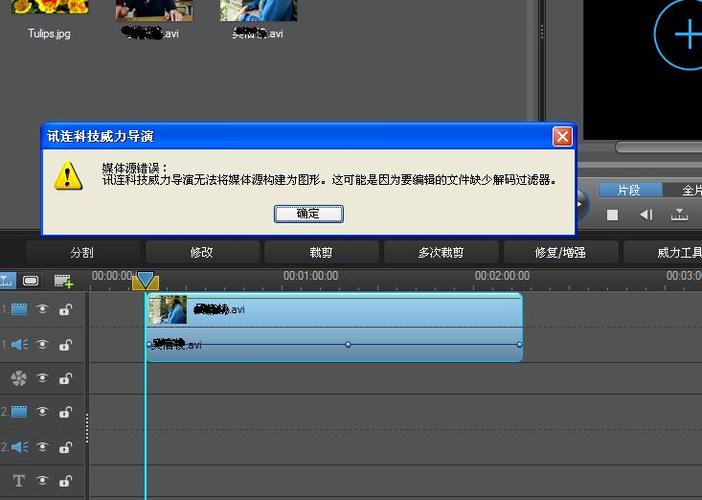Select the storyboard view icon
Image resolution: width=702 pixels, height=500 pixels.
click(30, 281)
